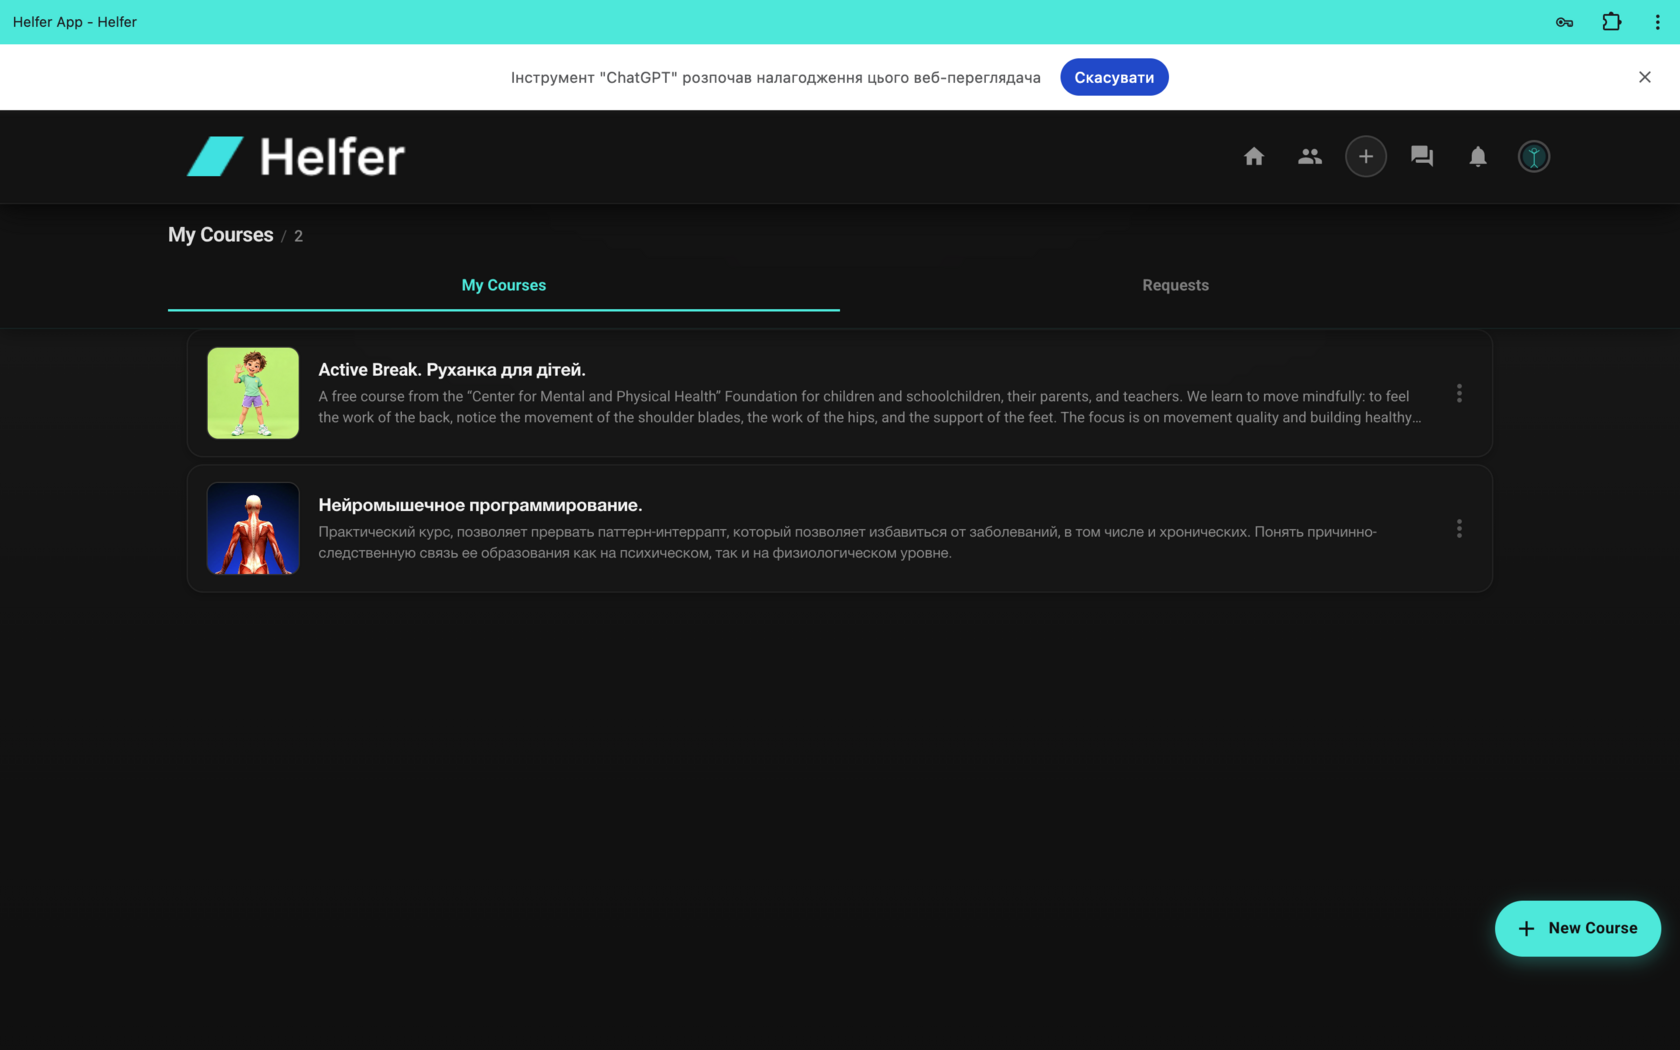Viewport: 1680px width, 1050px height.
Task: Create a New Course
Action: point(1578,928)
